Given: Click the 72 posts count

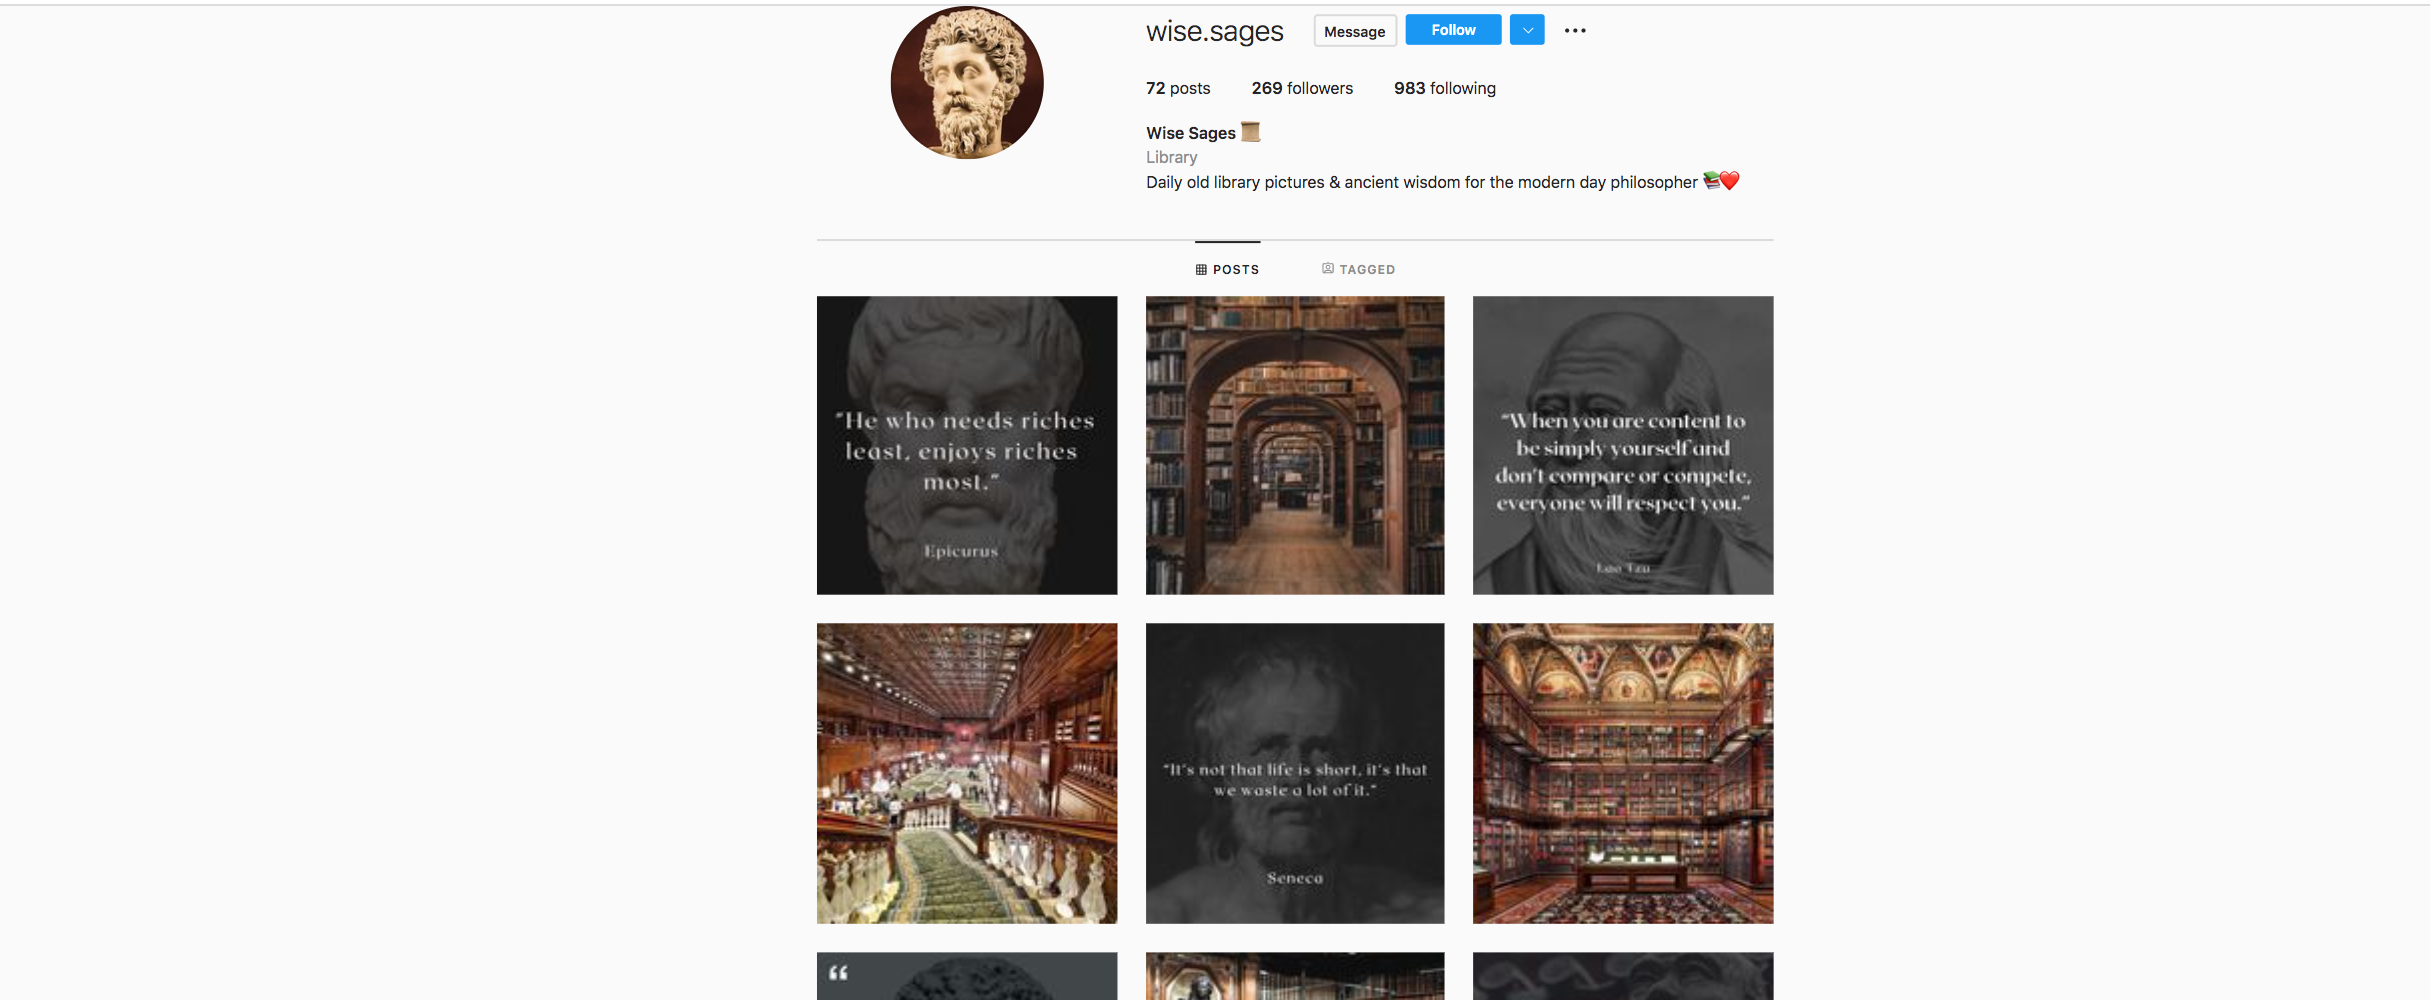Looking at the screenshot, I should [1178, 89].
